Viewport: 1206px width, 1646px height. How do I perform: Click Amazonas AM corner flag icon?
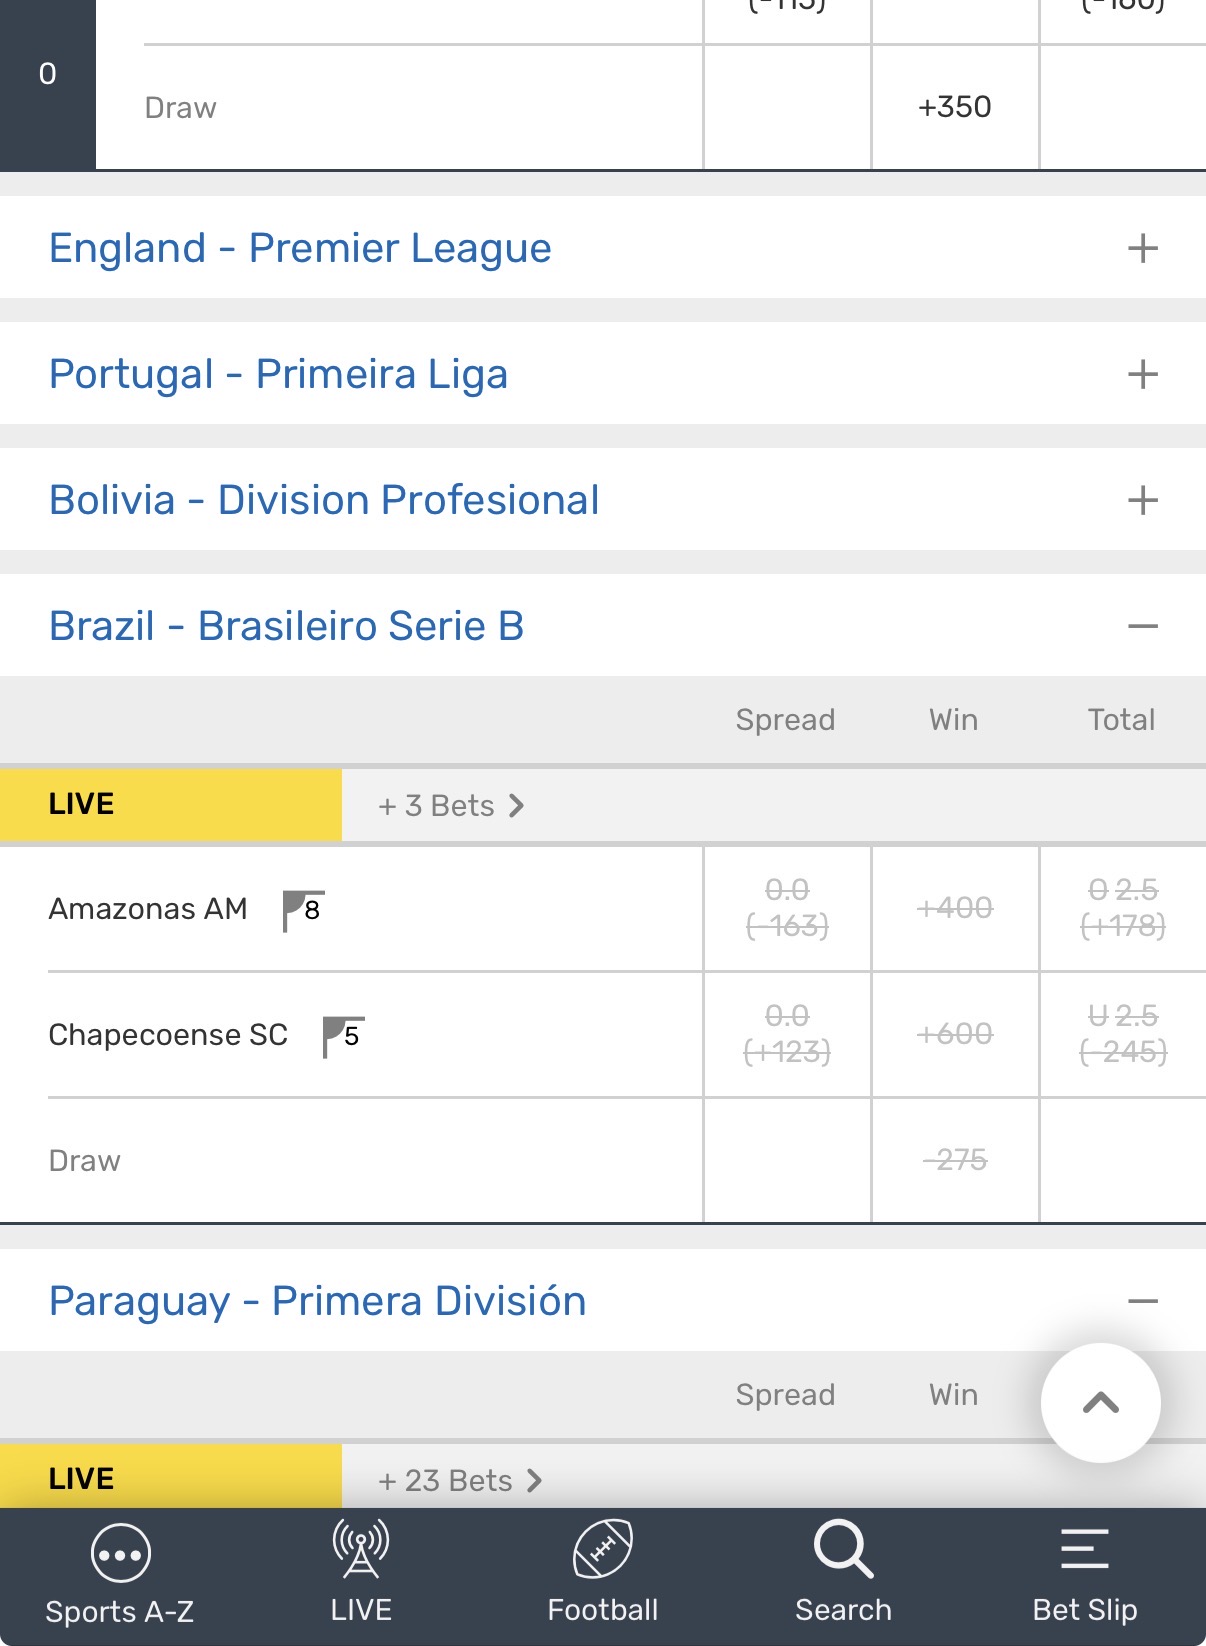(303, 910)
